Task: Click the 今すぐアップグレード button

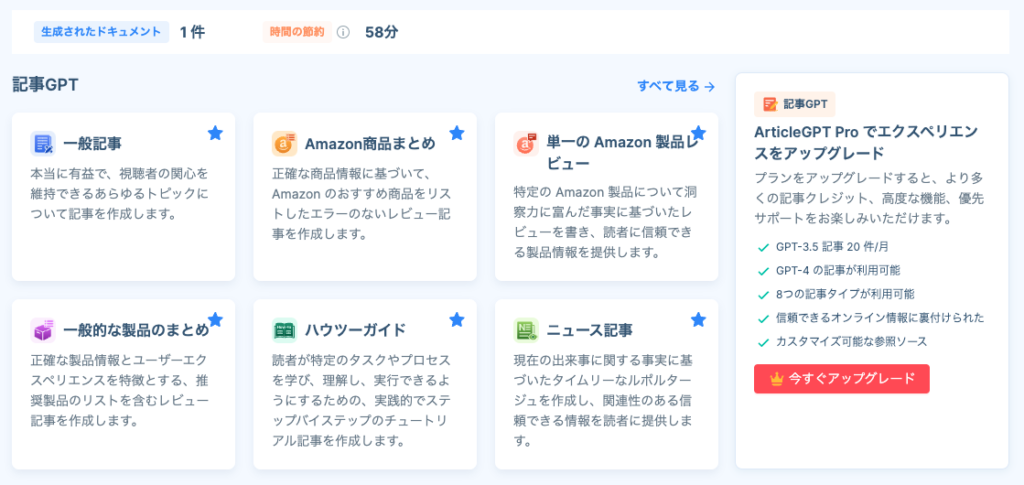Action: (842, 379)
